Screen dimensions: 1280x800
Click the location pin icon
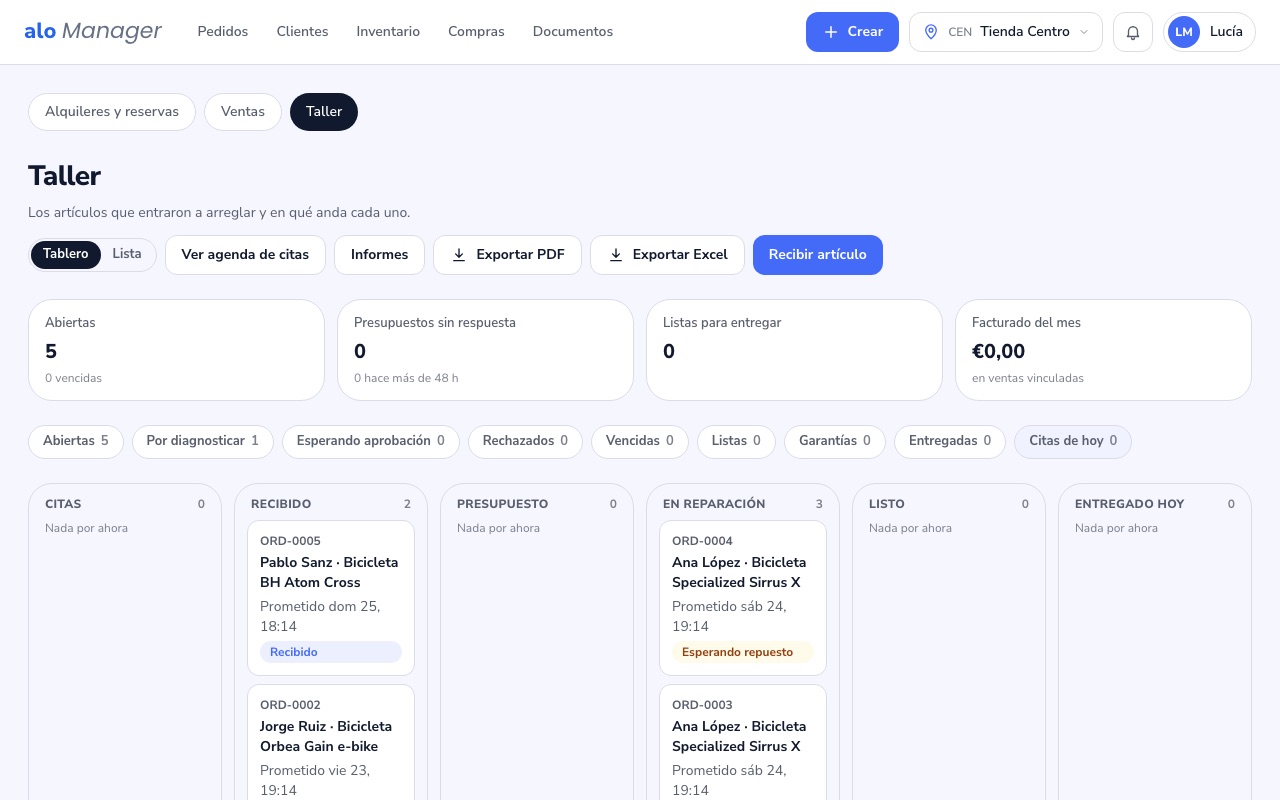coord(931,32)
